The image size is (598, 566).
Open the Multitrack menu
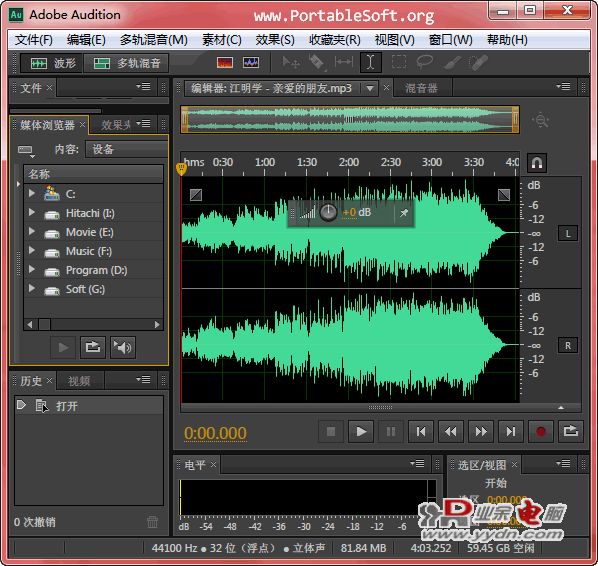coord(153,40)
